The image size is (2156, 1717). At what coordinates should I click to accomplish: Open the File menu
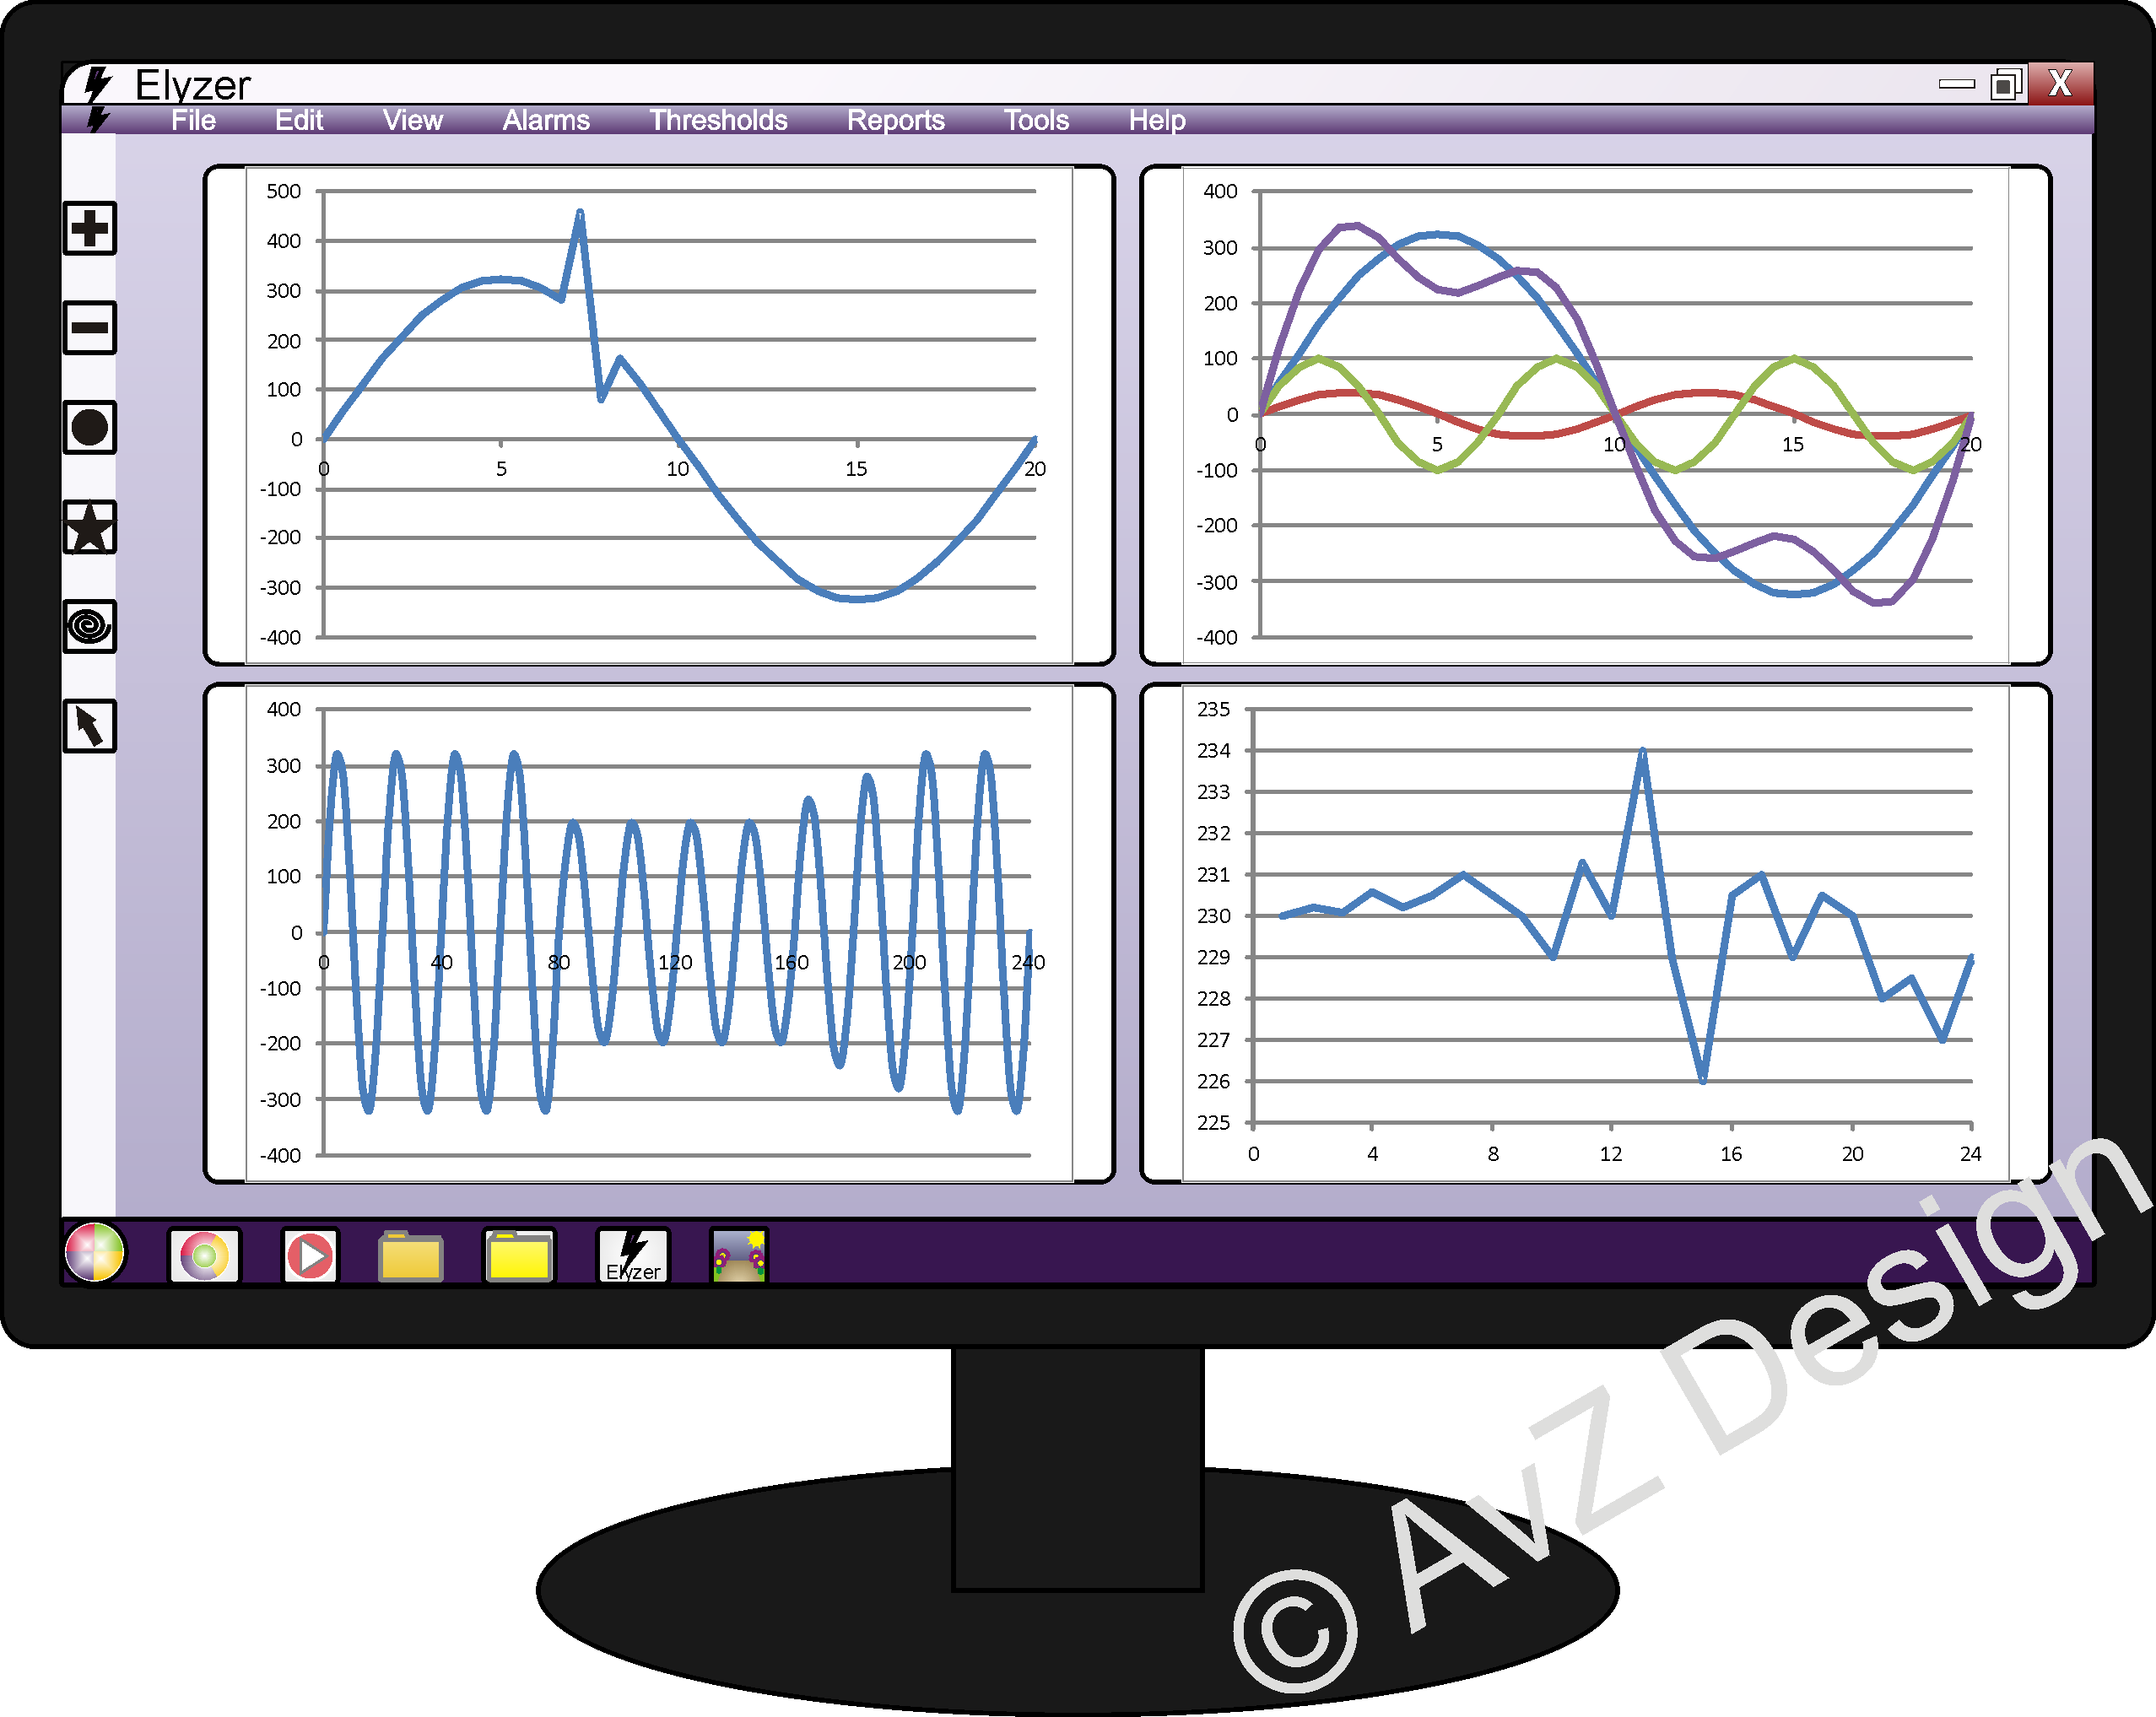coord(193,120)
